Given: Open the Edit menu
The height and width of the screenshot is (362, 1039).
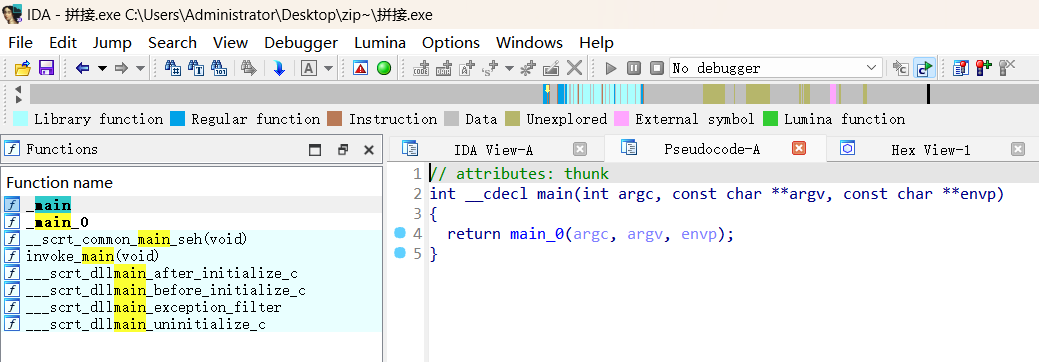Looking at the screenshot, I should (63, 43).
